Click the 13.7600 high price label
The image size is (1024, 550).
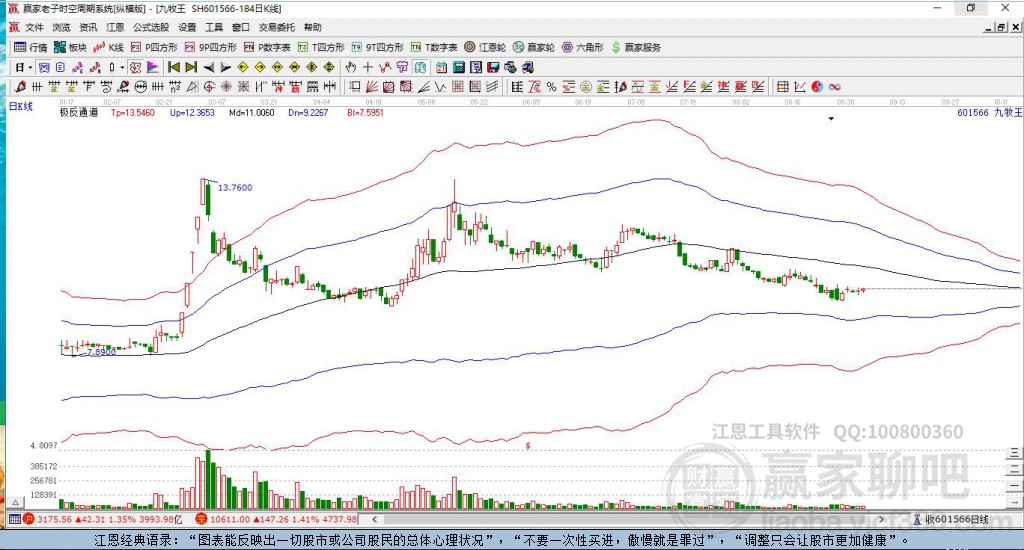[235, 187]
